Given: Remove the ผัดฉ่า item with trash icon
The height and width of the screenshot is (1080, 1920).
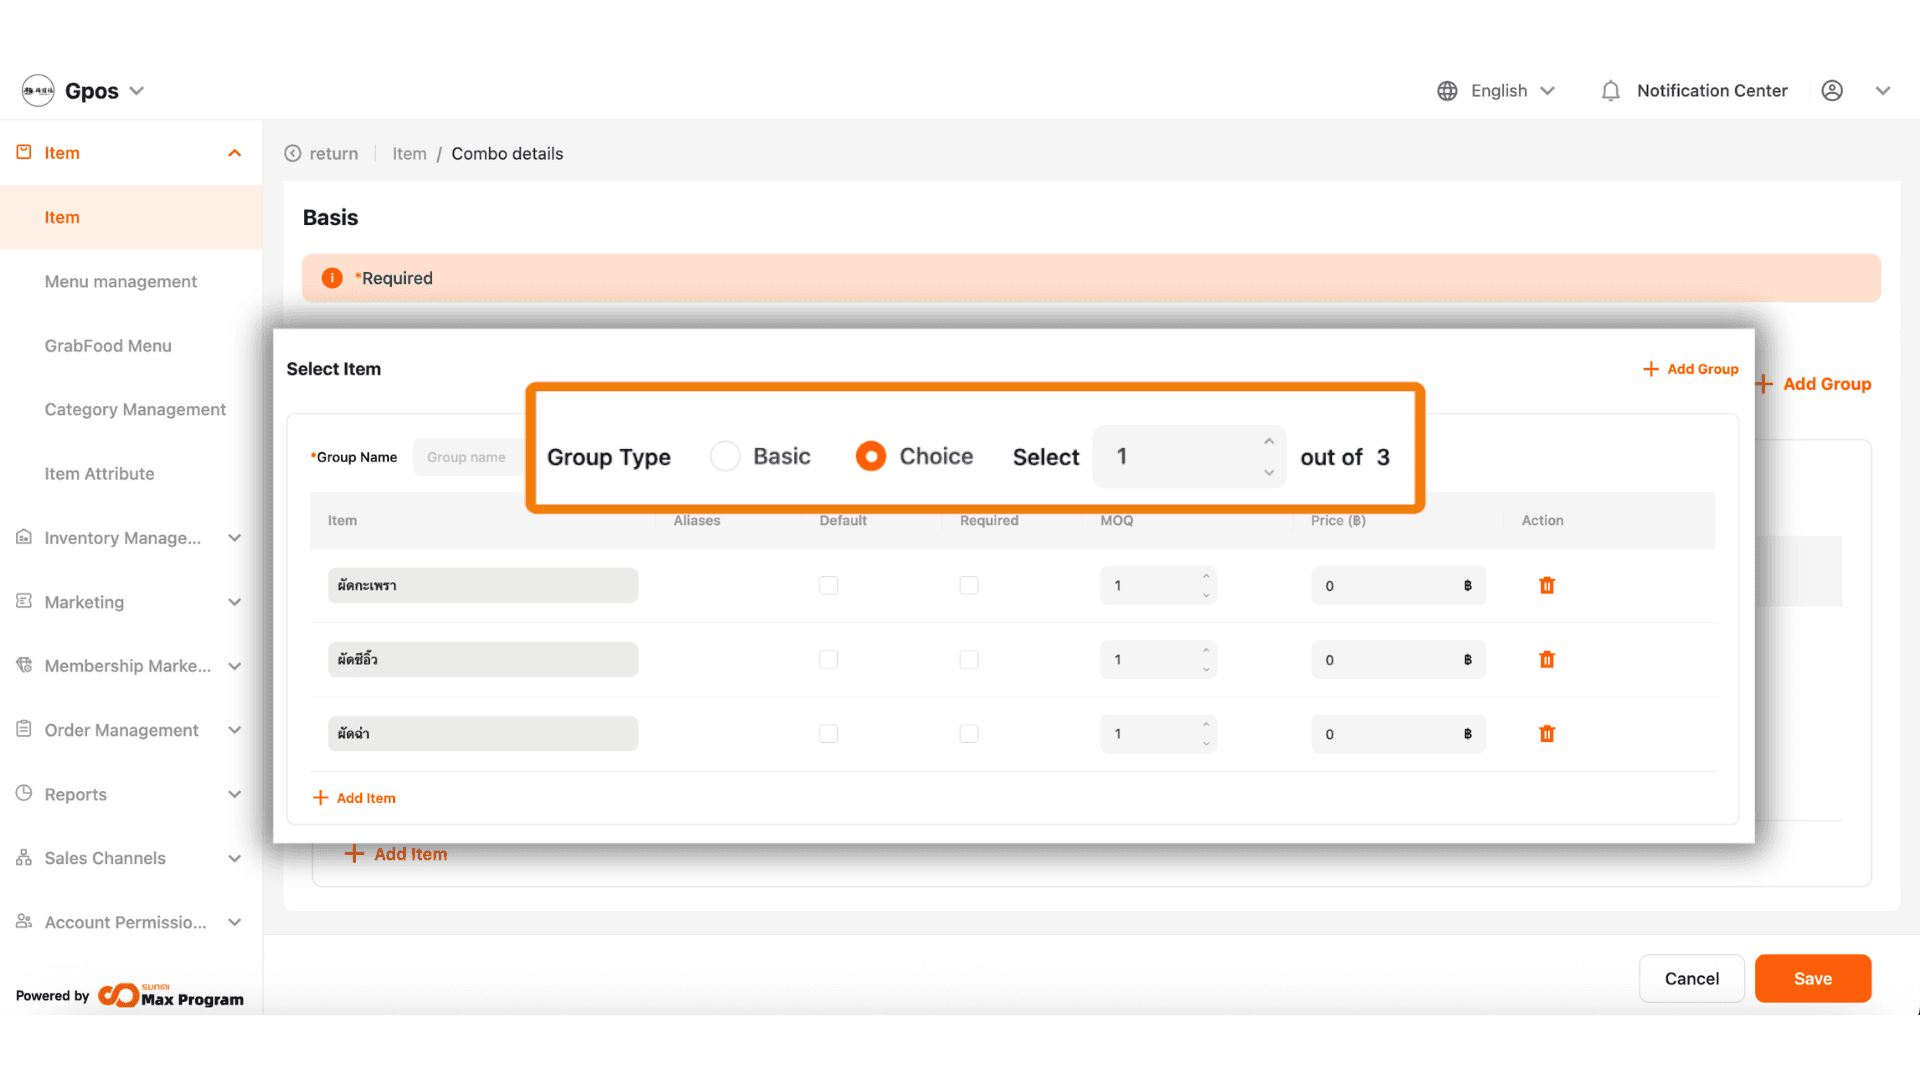Looking at the screenshot, I should [1547, 734].
